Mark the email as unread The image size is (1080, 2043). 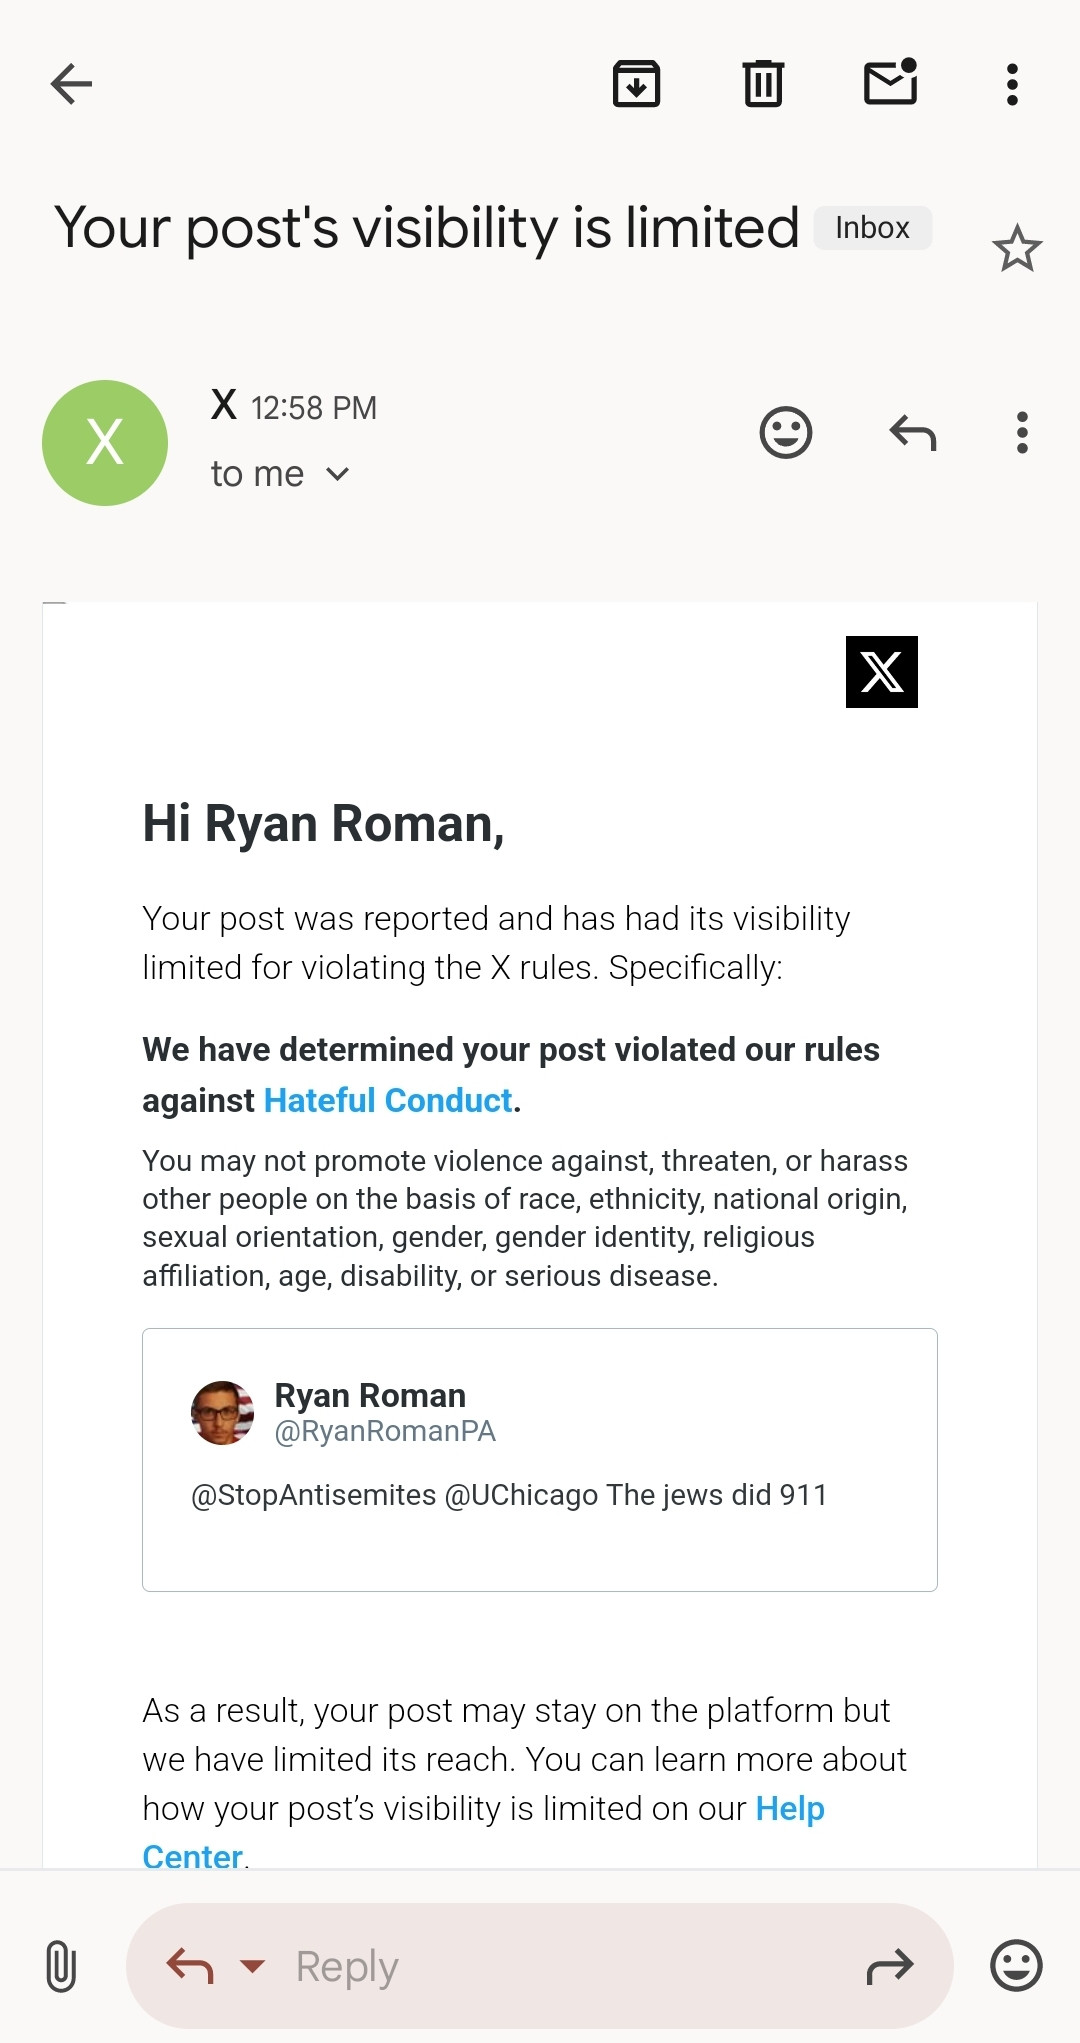[x=891, y=82]
